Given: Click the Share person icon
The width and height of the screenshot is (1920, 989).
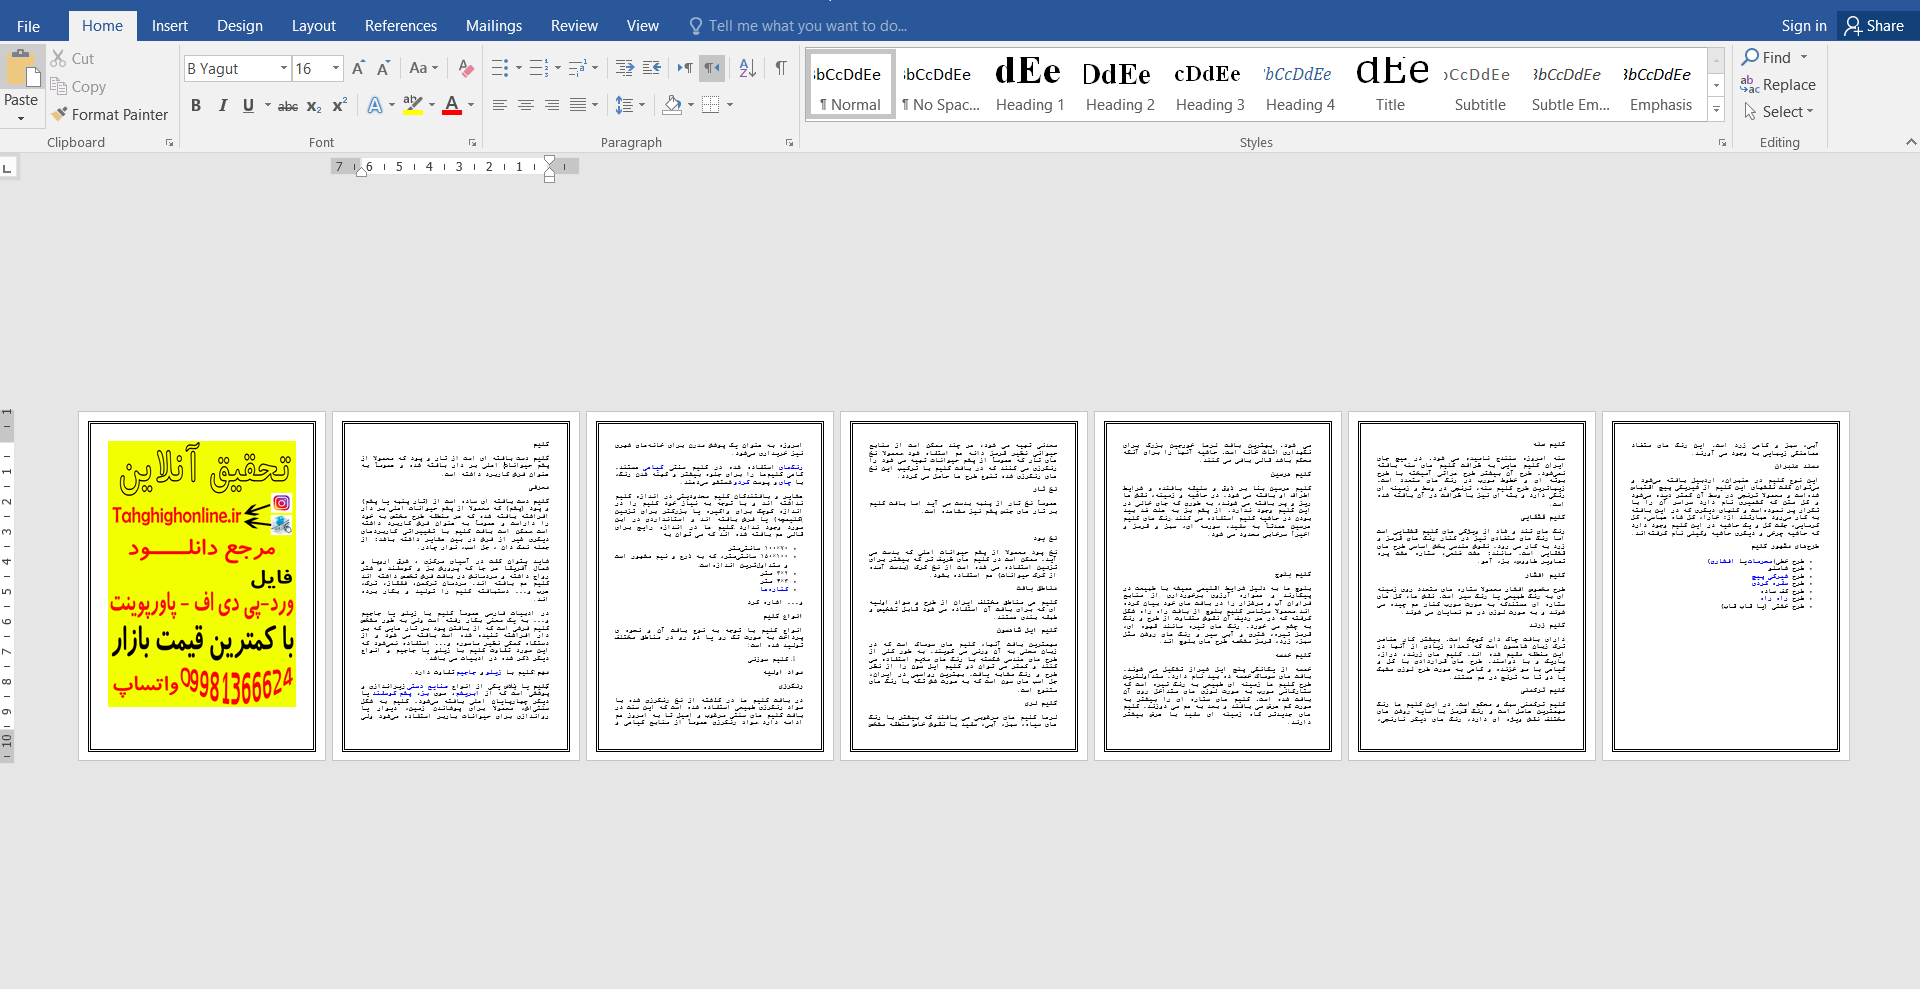Looking at the screenshot, I should [x=1853, y=26].
